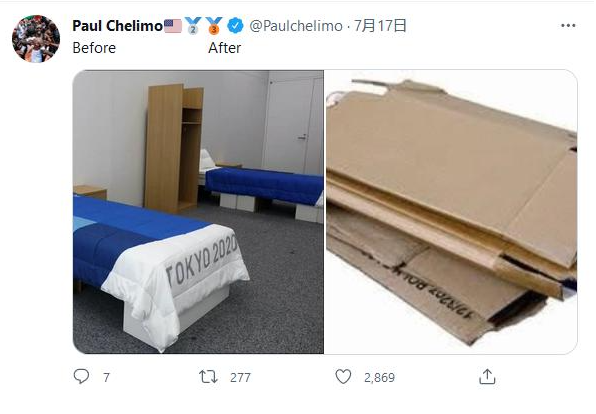
Task: Click the US flag emoji
Action: [x=173, y=26]
